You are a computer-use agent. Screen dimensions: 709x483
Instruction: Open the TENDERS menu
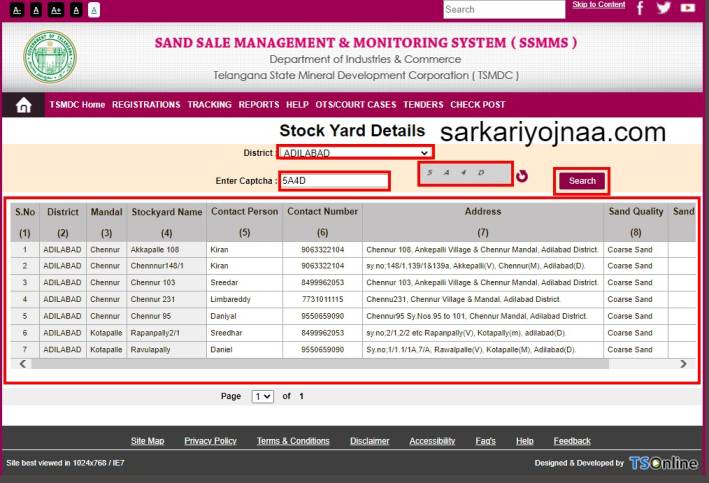coord(423,104)
